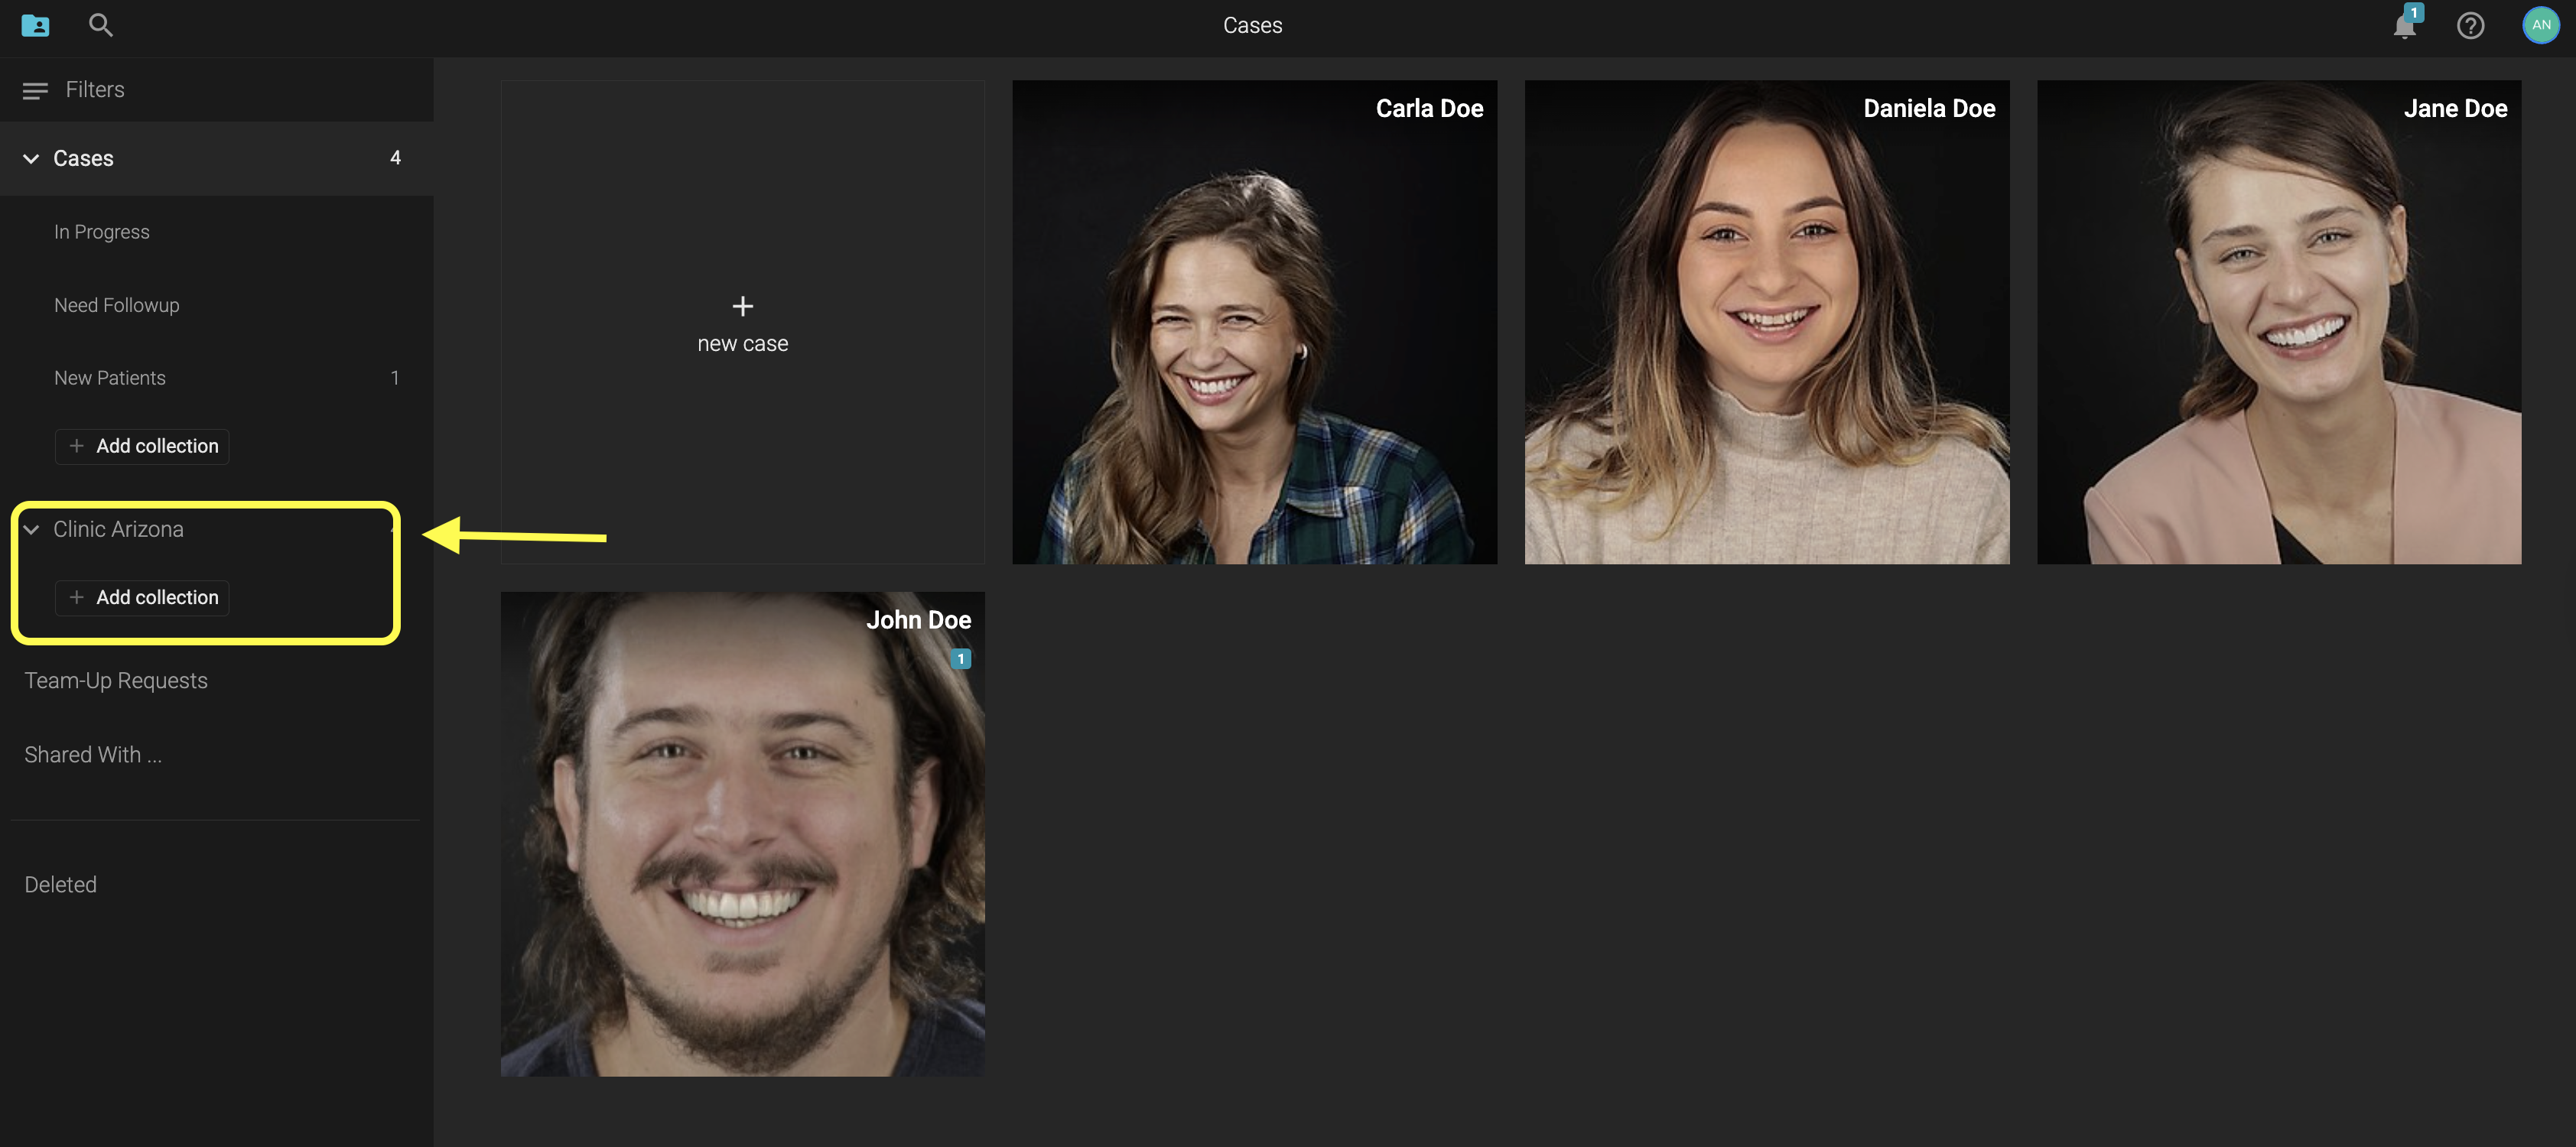The image size is (2576, 1147).
Task: Open the Deleted cases list
Action: click(60, 885)
